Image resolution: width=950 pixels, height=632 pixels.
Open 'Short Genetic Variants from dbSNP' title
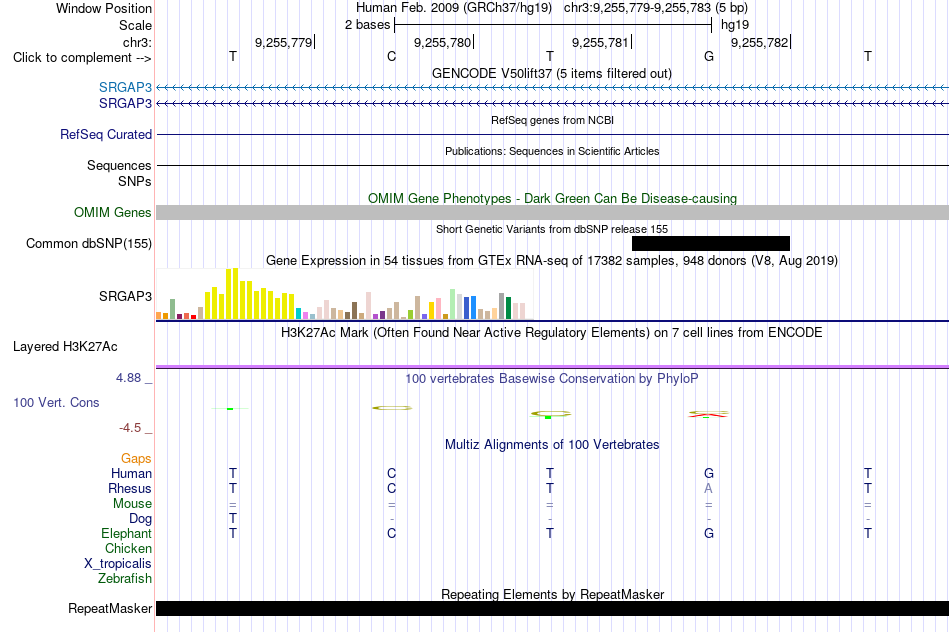pyautogui.click(x=552, y=229)
